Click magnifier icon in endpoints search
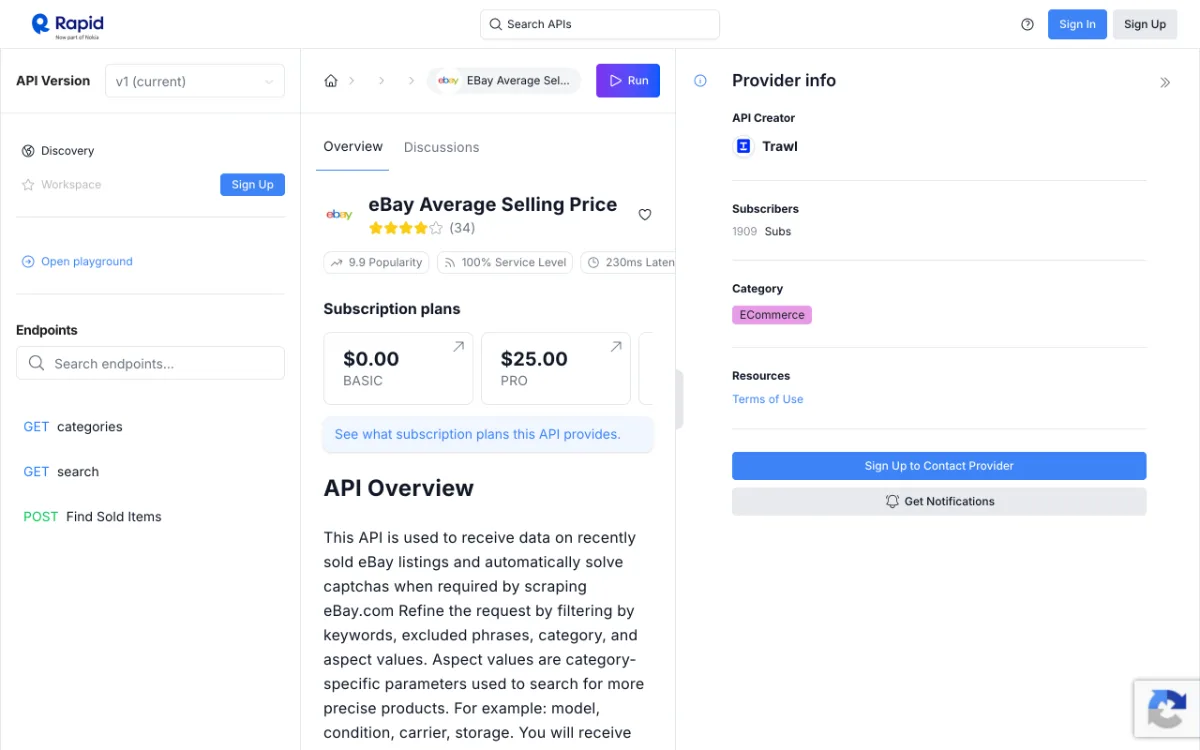The image size is (1200, 750). pyautogui.click(x=37, y=363)
